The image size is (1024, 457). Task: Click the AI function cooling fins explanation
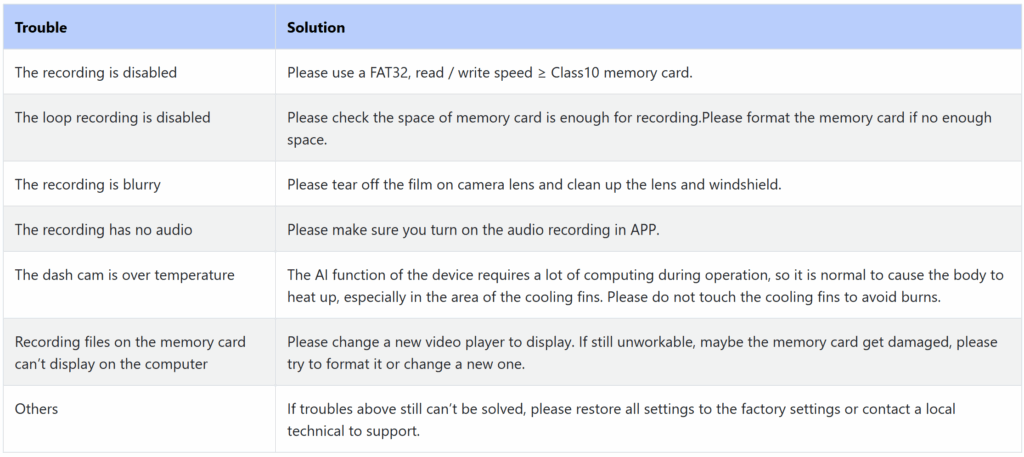point(645,286)
